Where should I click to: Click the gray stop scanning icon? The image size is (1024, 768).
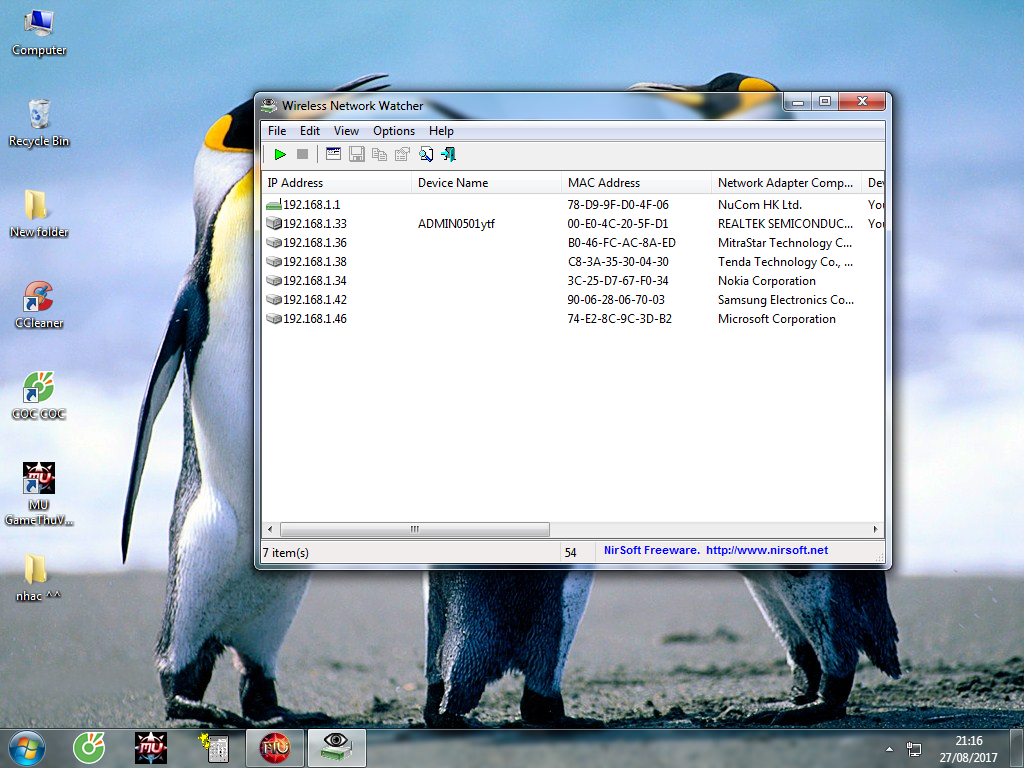[x=302, y=155]
